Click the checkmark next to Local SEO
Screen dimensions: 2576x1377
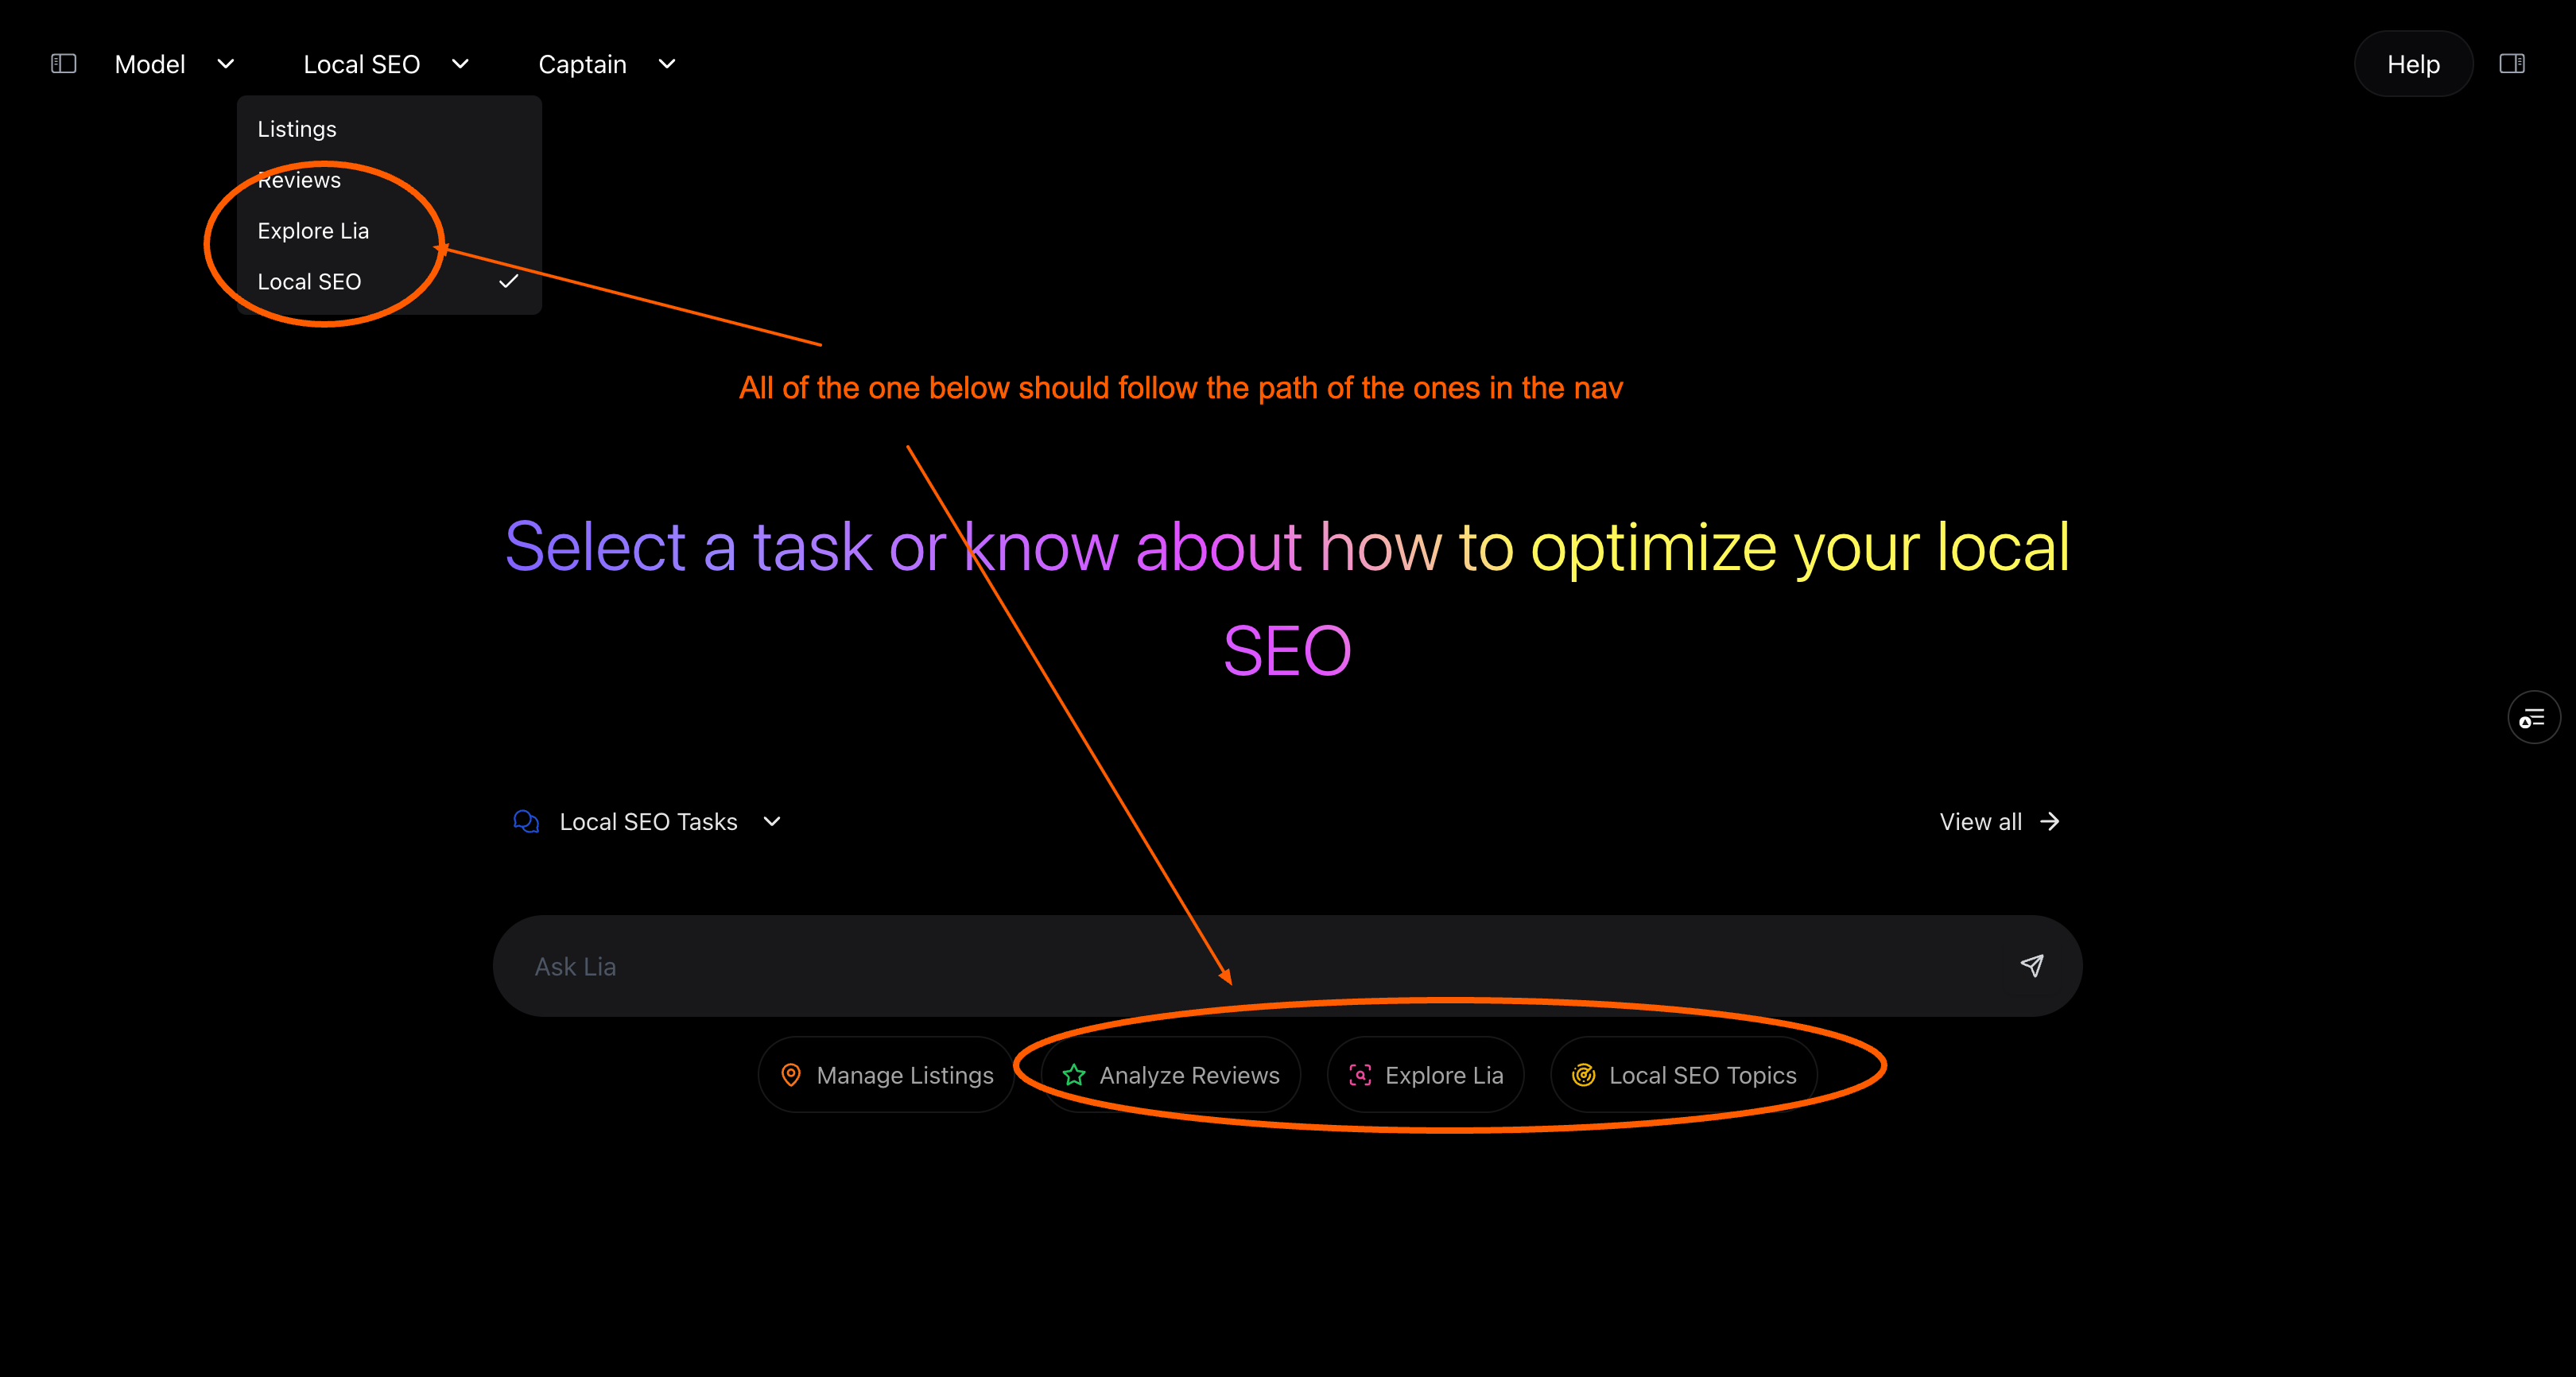508,282
